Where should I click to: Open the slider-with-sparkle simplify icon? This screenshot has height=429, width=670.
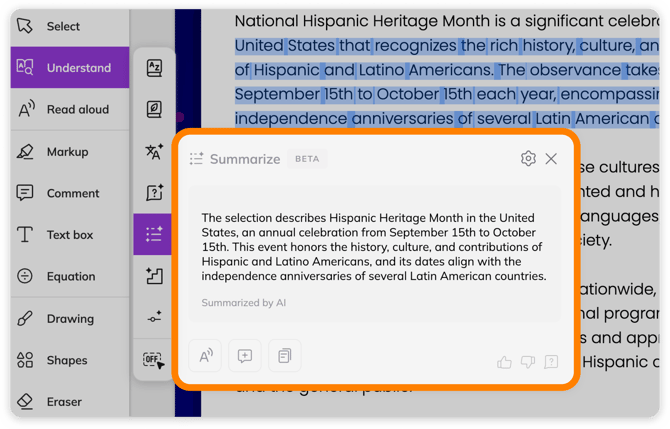(x=154, y=317)
